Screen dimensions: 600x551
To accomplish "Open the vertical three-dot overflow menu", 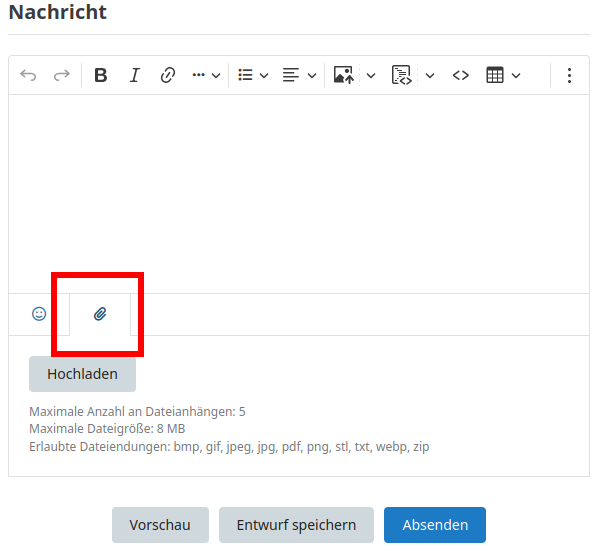I will (x=569, y=75).
